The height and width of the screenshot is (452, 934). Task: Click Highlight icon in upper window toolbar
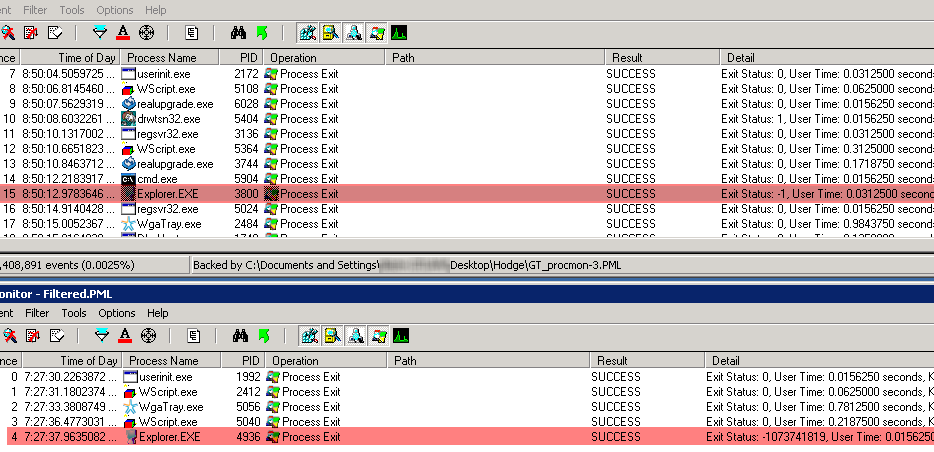[x=123, y=33]
